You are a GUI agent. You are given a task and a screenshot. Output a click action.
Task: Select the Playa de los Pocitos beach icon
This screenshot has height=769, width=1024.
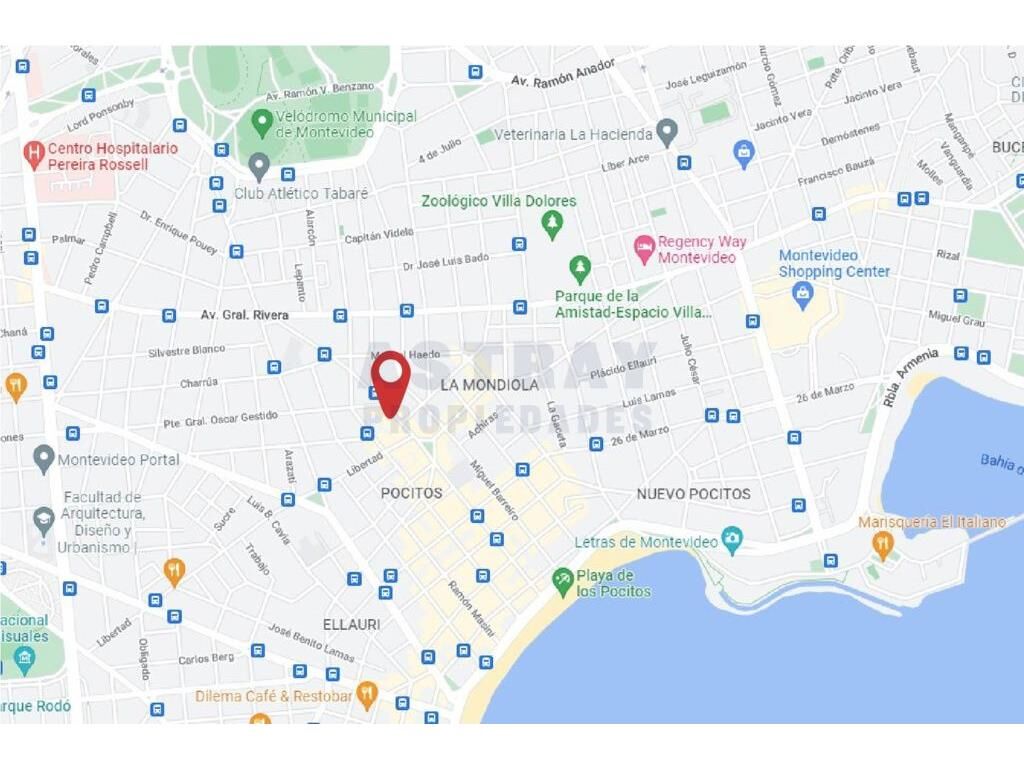coord(562,583)
